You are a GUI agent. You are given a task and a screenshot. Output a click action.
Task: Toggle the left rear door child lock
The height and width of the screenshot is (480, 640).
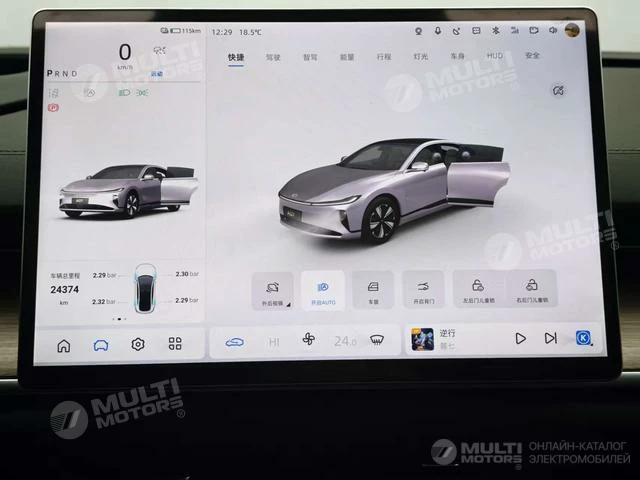pos(479,289)
